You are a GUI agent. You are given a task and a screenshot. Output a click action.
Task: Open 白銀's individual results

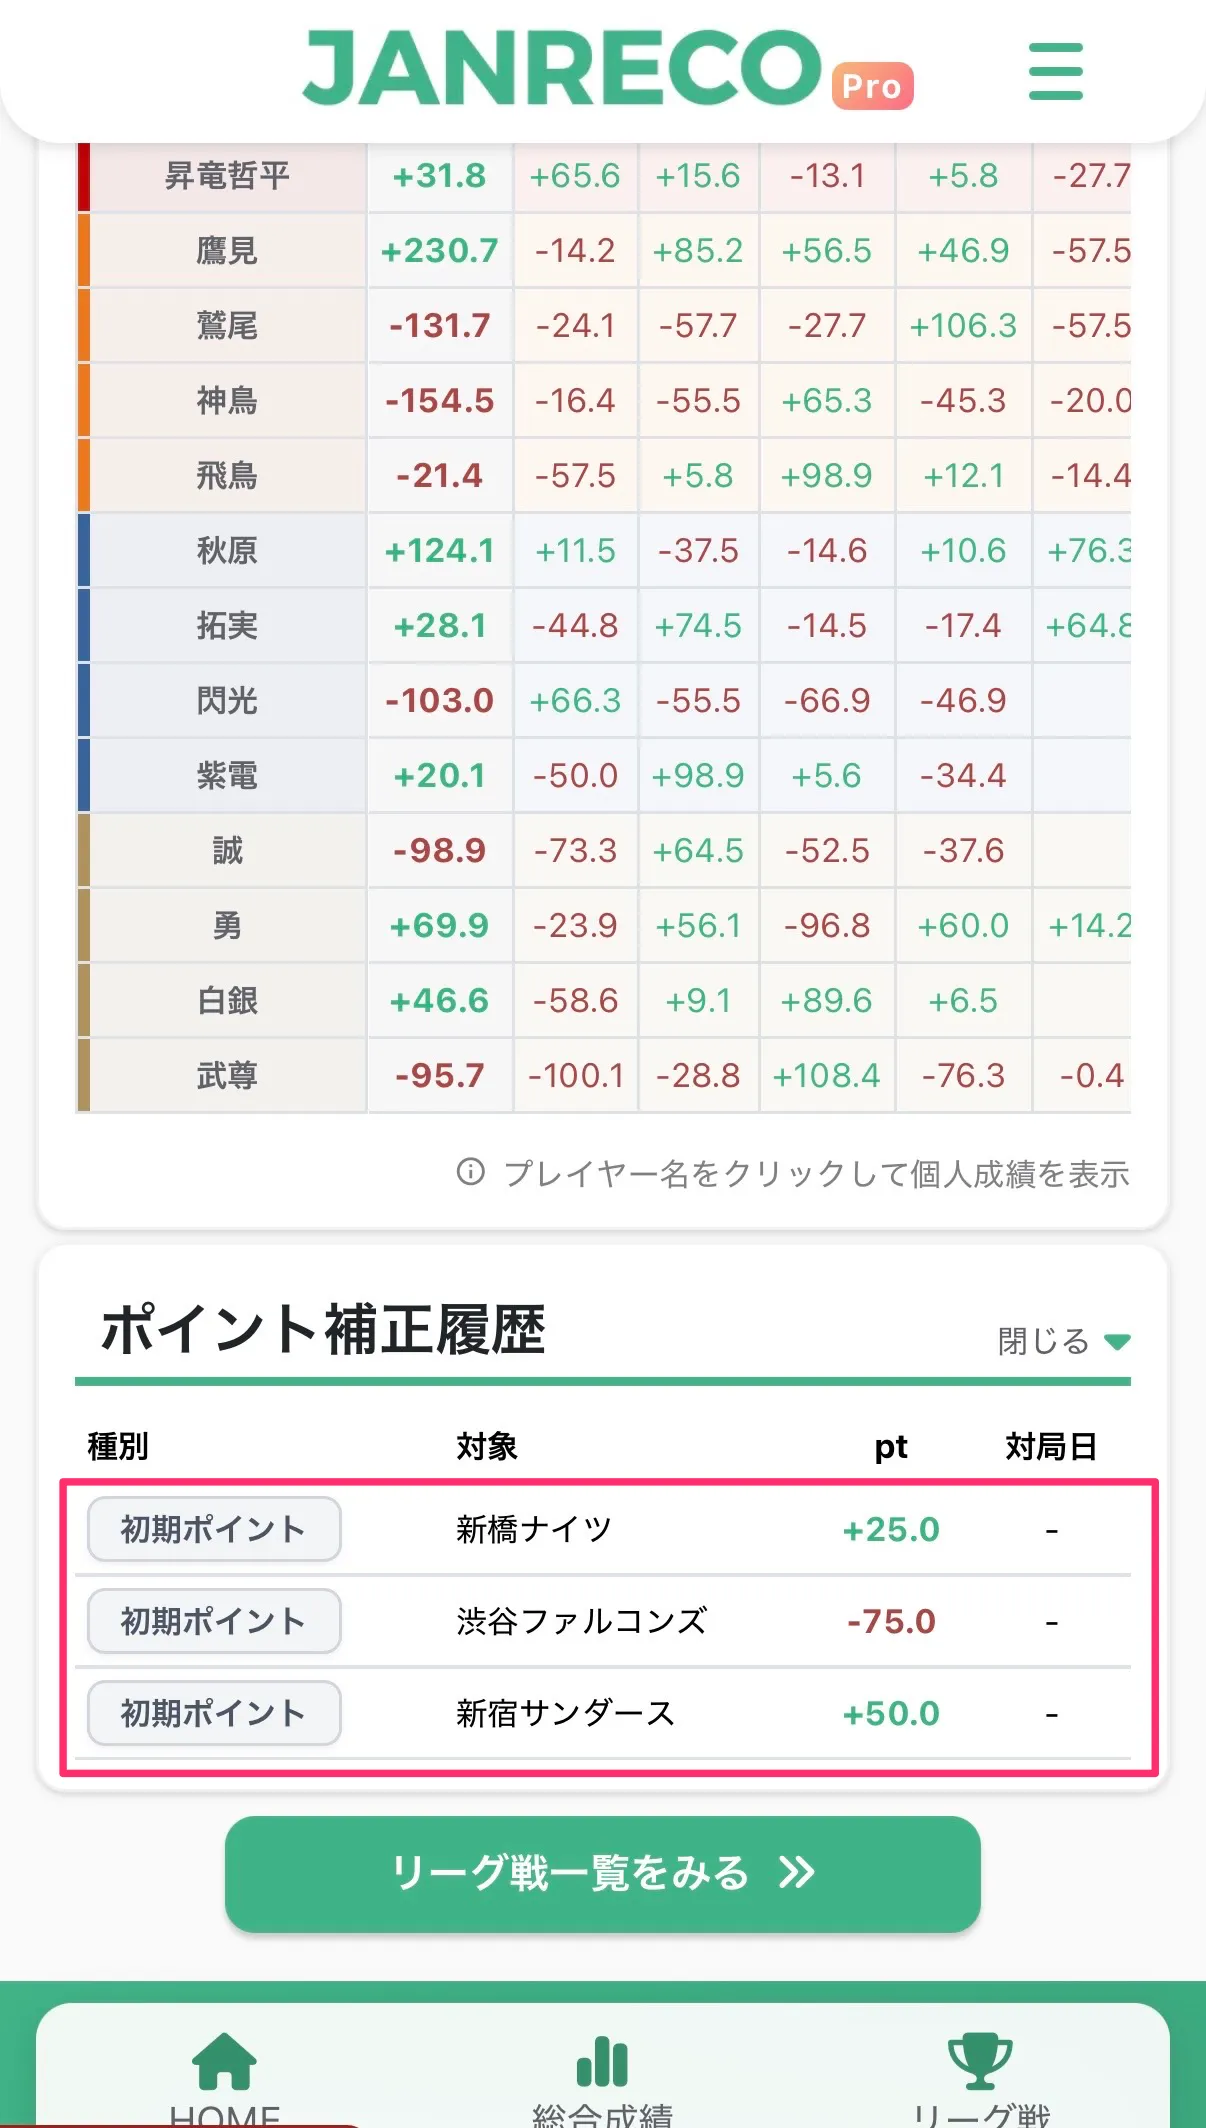[225, 1000]
